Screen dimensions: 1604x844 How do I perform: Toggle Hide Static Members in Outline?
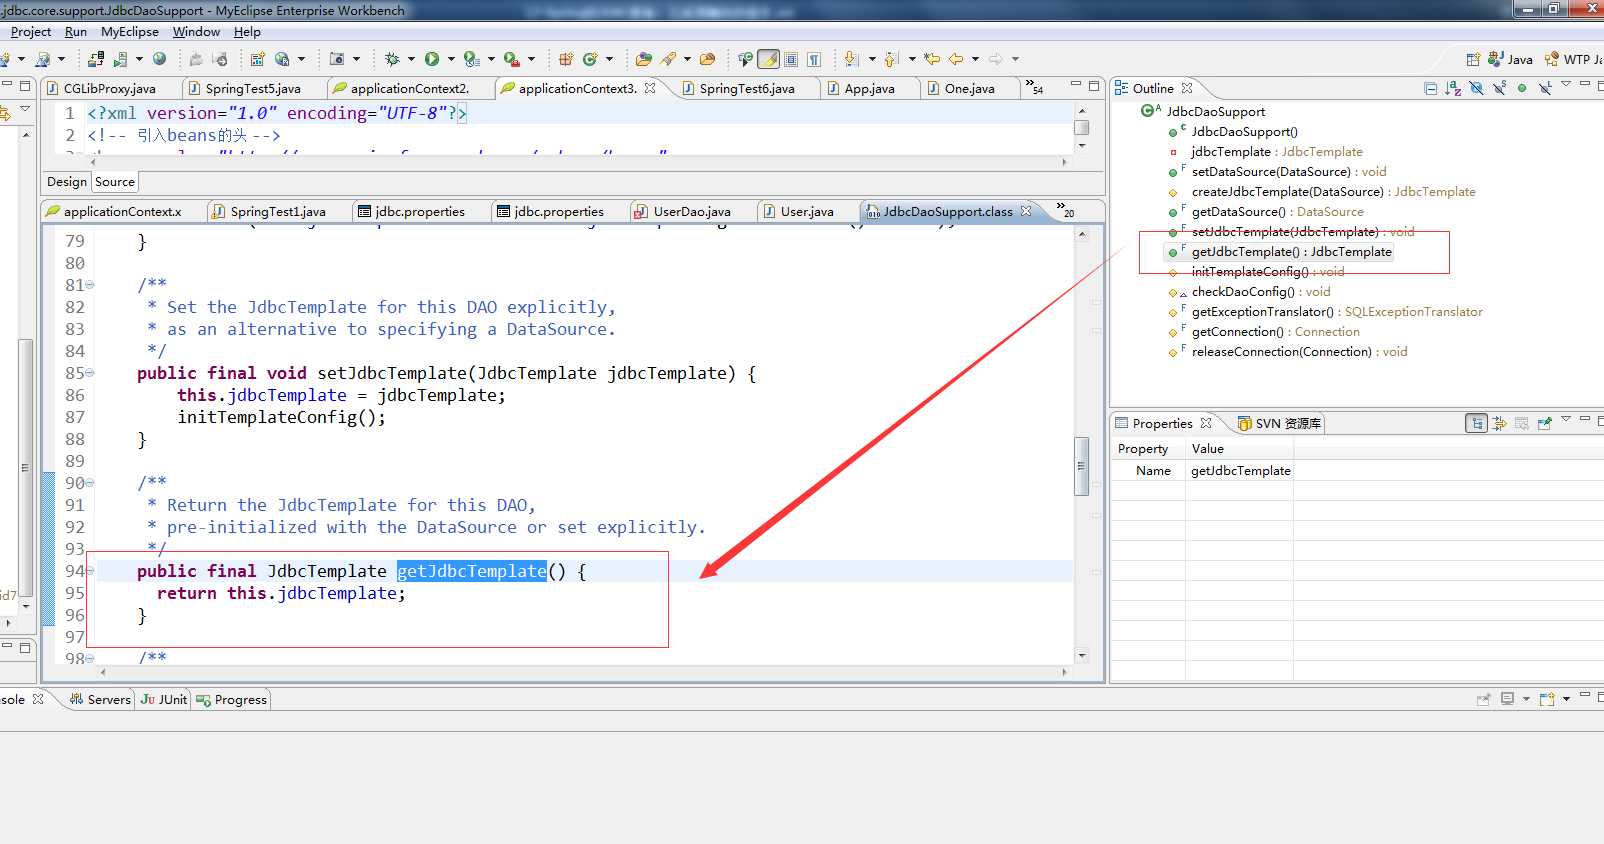pyautogui.click(x=1499, y=88)
